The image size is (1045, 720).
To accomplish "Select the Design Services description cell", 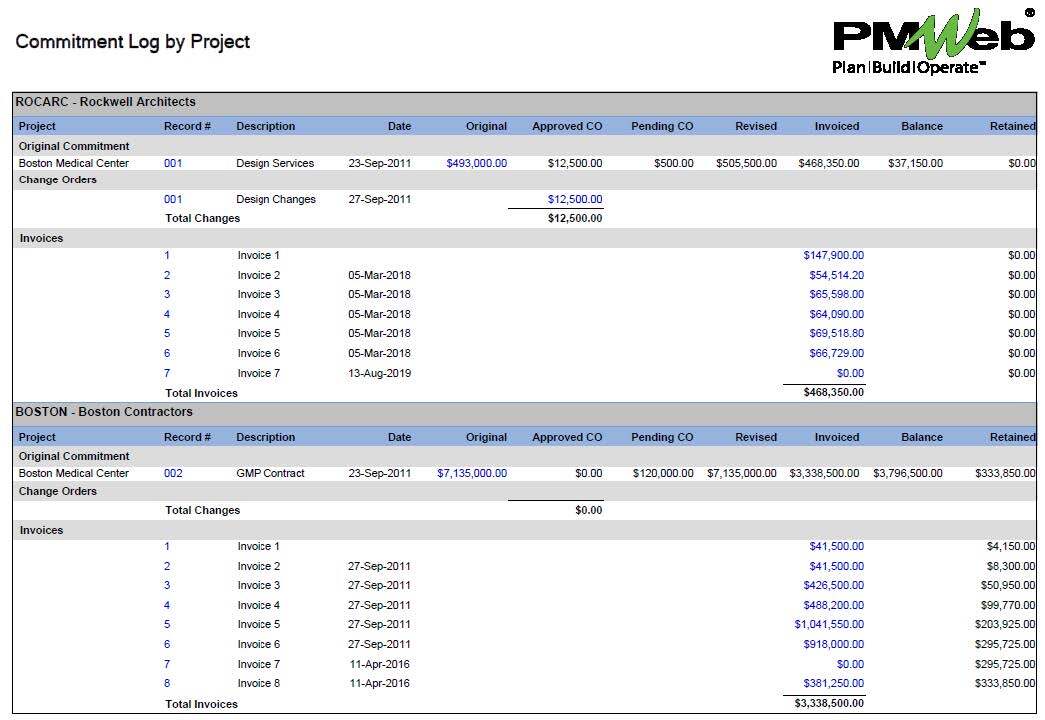I will [x=275, y=163].
